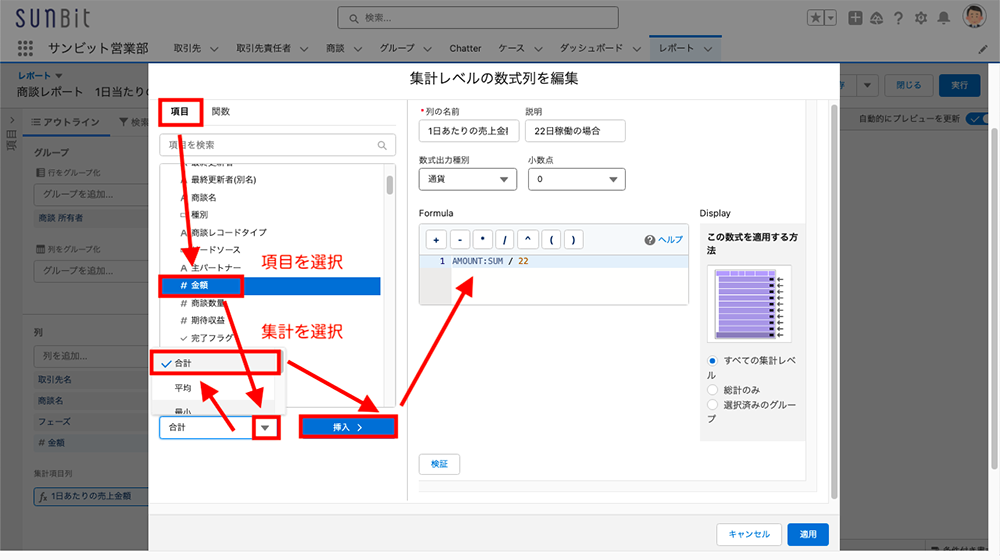Insert the open parenthesis

click(551, 240)
